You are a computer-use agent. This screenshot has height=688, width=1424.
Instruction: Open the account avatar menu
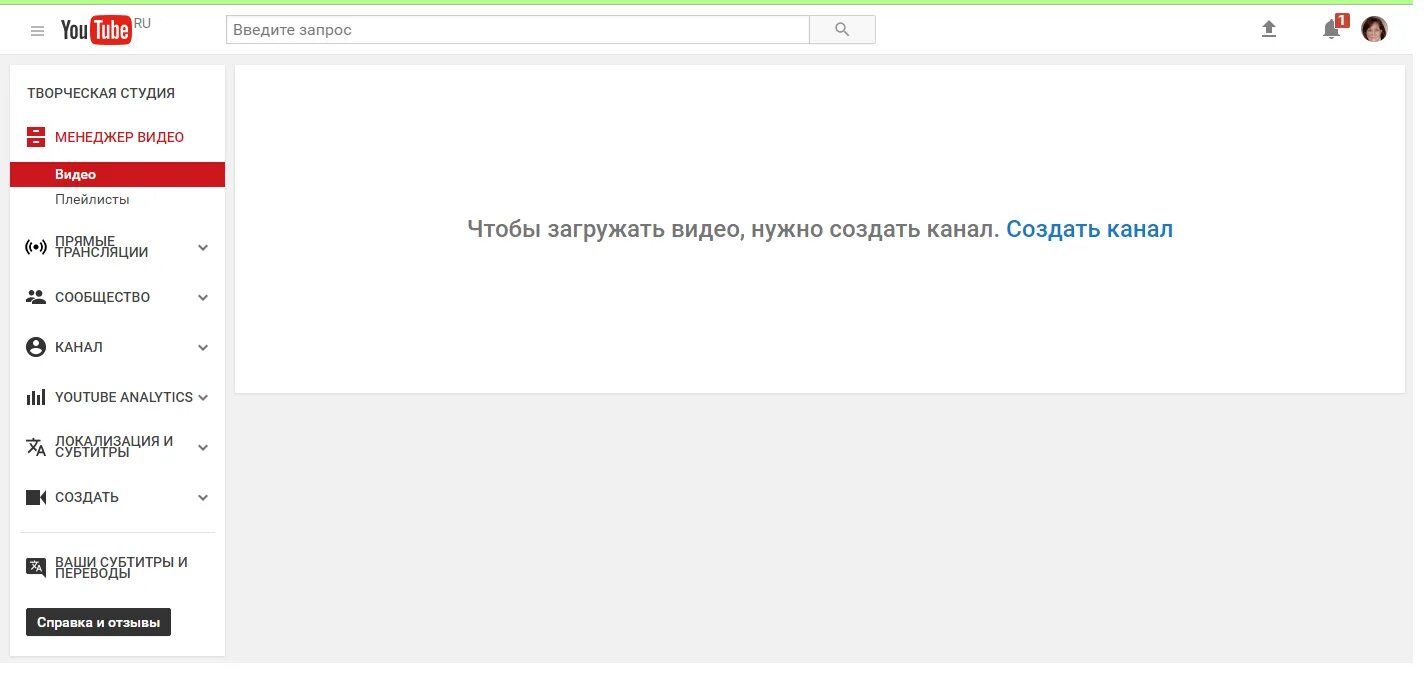coord(1375,30)
